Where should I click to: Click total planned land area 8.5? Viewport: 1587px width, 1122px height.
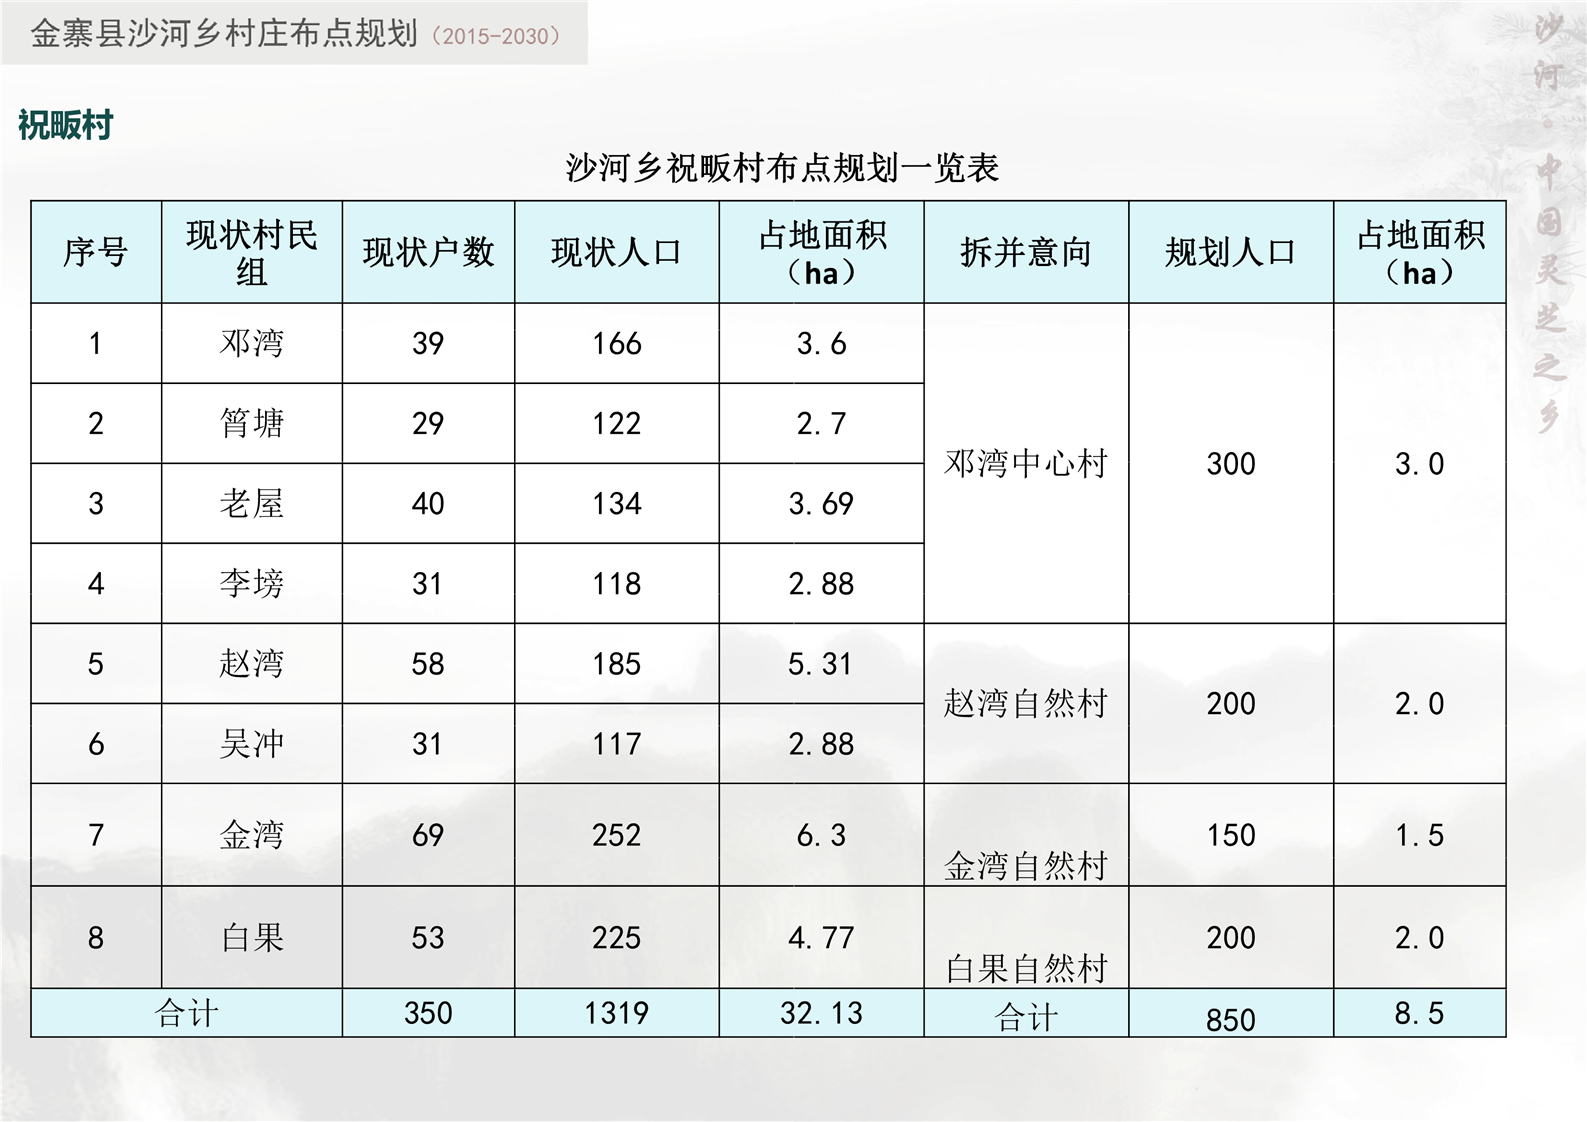1419,1013
